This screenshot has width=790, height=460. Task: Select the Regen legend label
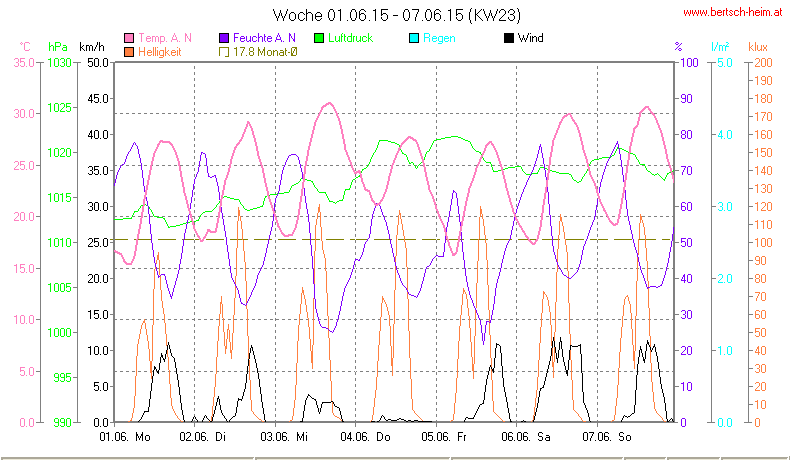pos(439,38)
